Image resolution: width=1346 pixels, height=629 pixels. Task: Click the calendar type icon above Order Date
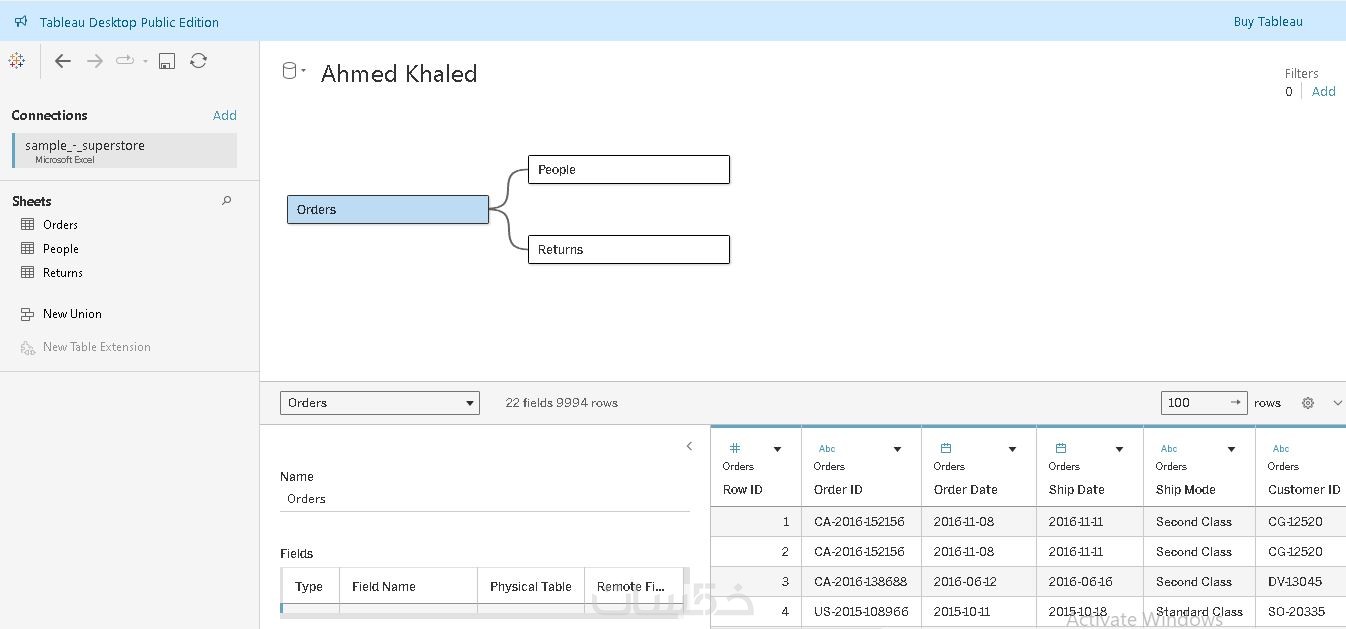pyautogui.click(x=946, y=448)
